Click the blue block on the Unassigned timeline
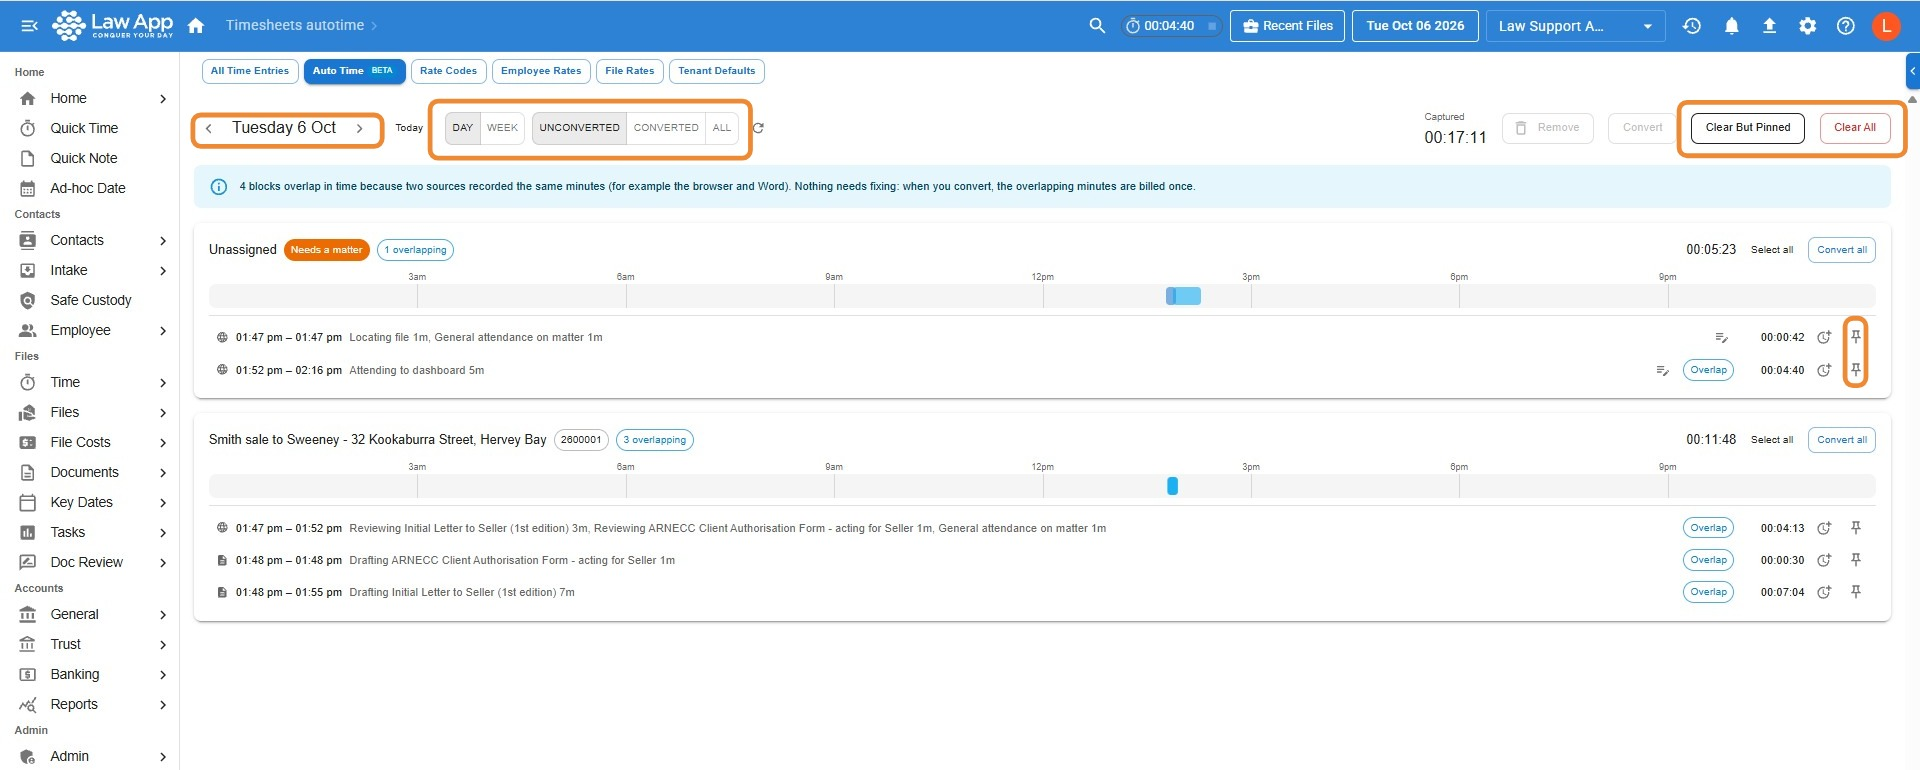 (x=1183, y=296)
